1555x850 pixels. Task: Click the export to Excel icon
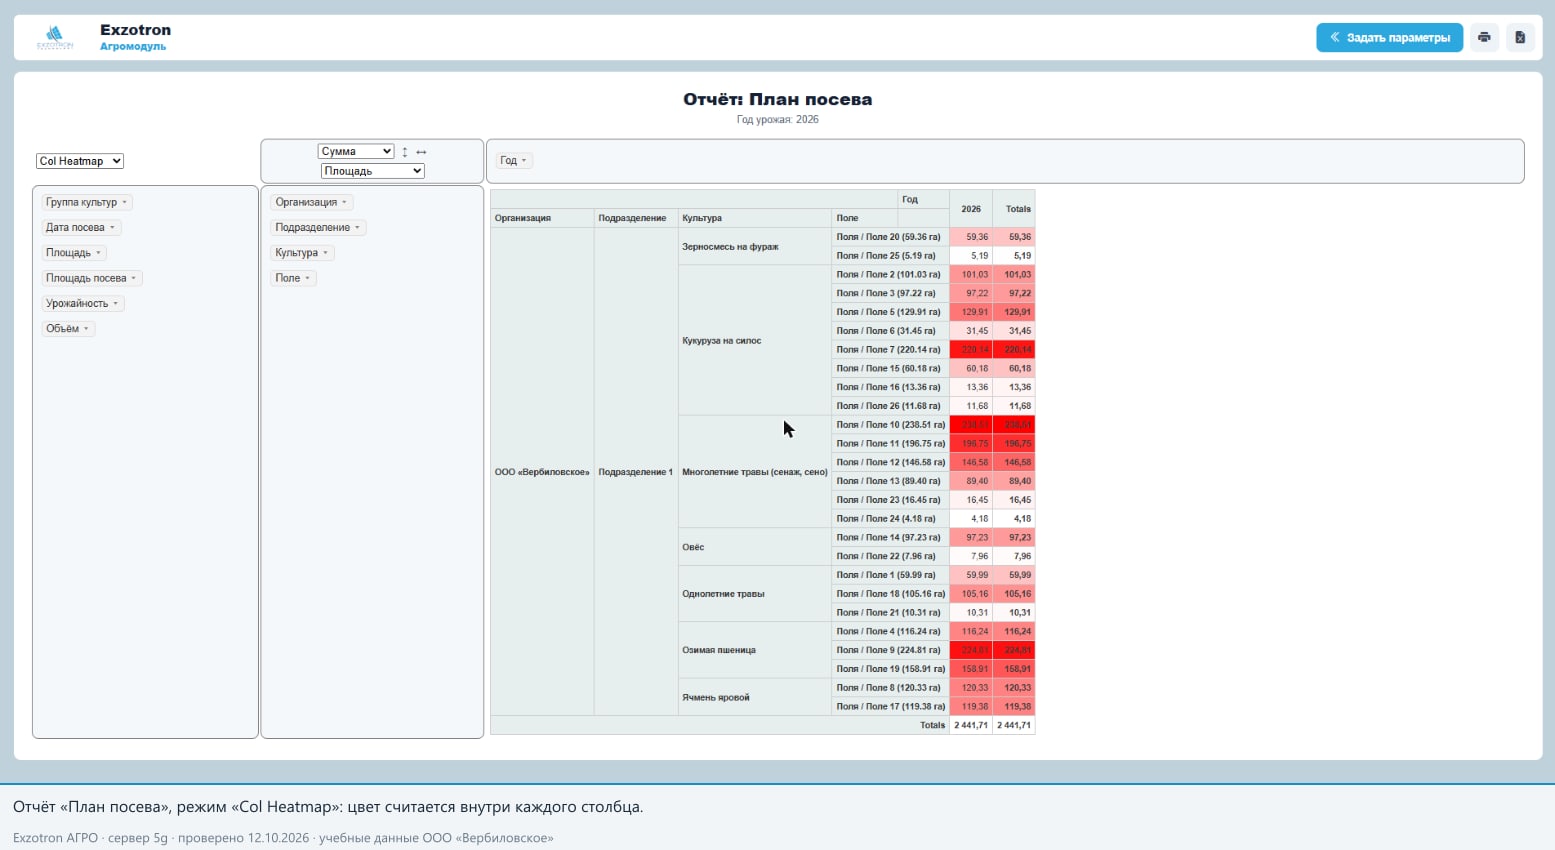pyautogui.click(x=1520, y=38)
